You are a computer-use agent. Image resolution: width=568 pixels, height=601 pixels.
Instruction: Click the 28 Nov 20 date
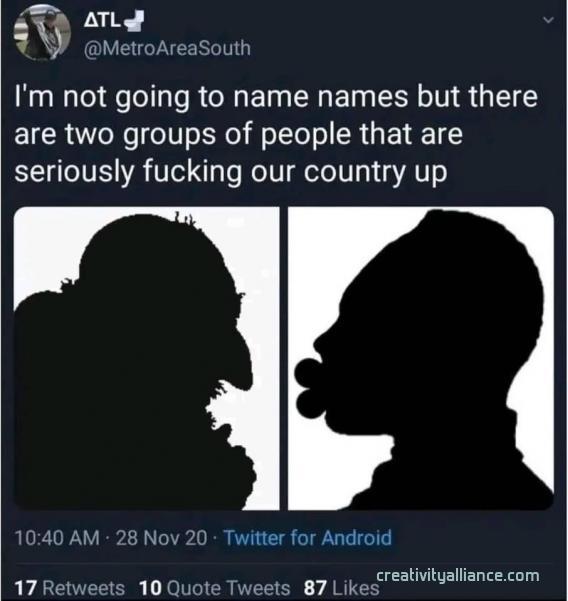pyautogui.click(x=161, y=537)
